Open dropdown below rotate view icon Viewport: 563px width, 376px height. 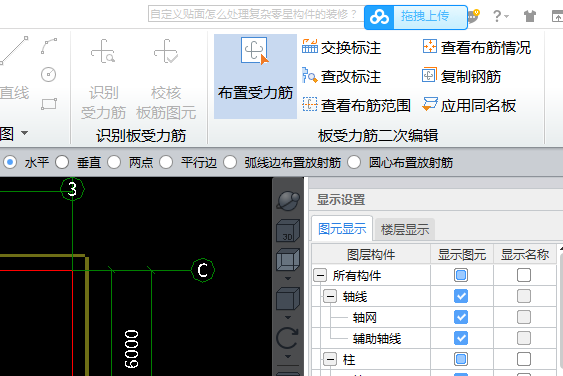pyautogui.click(x=288, y=357)
